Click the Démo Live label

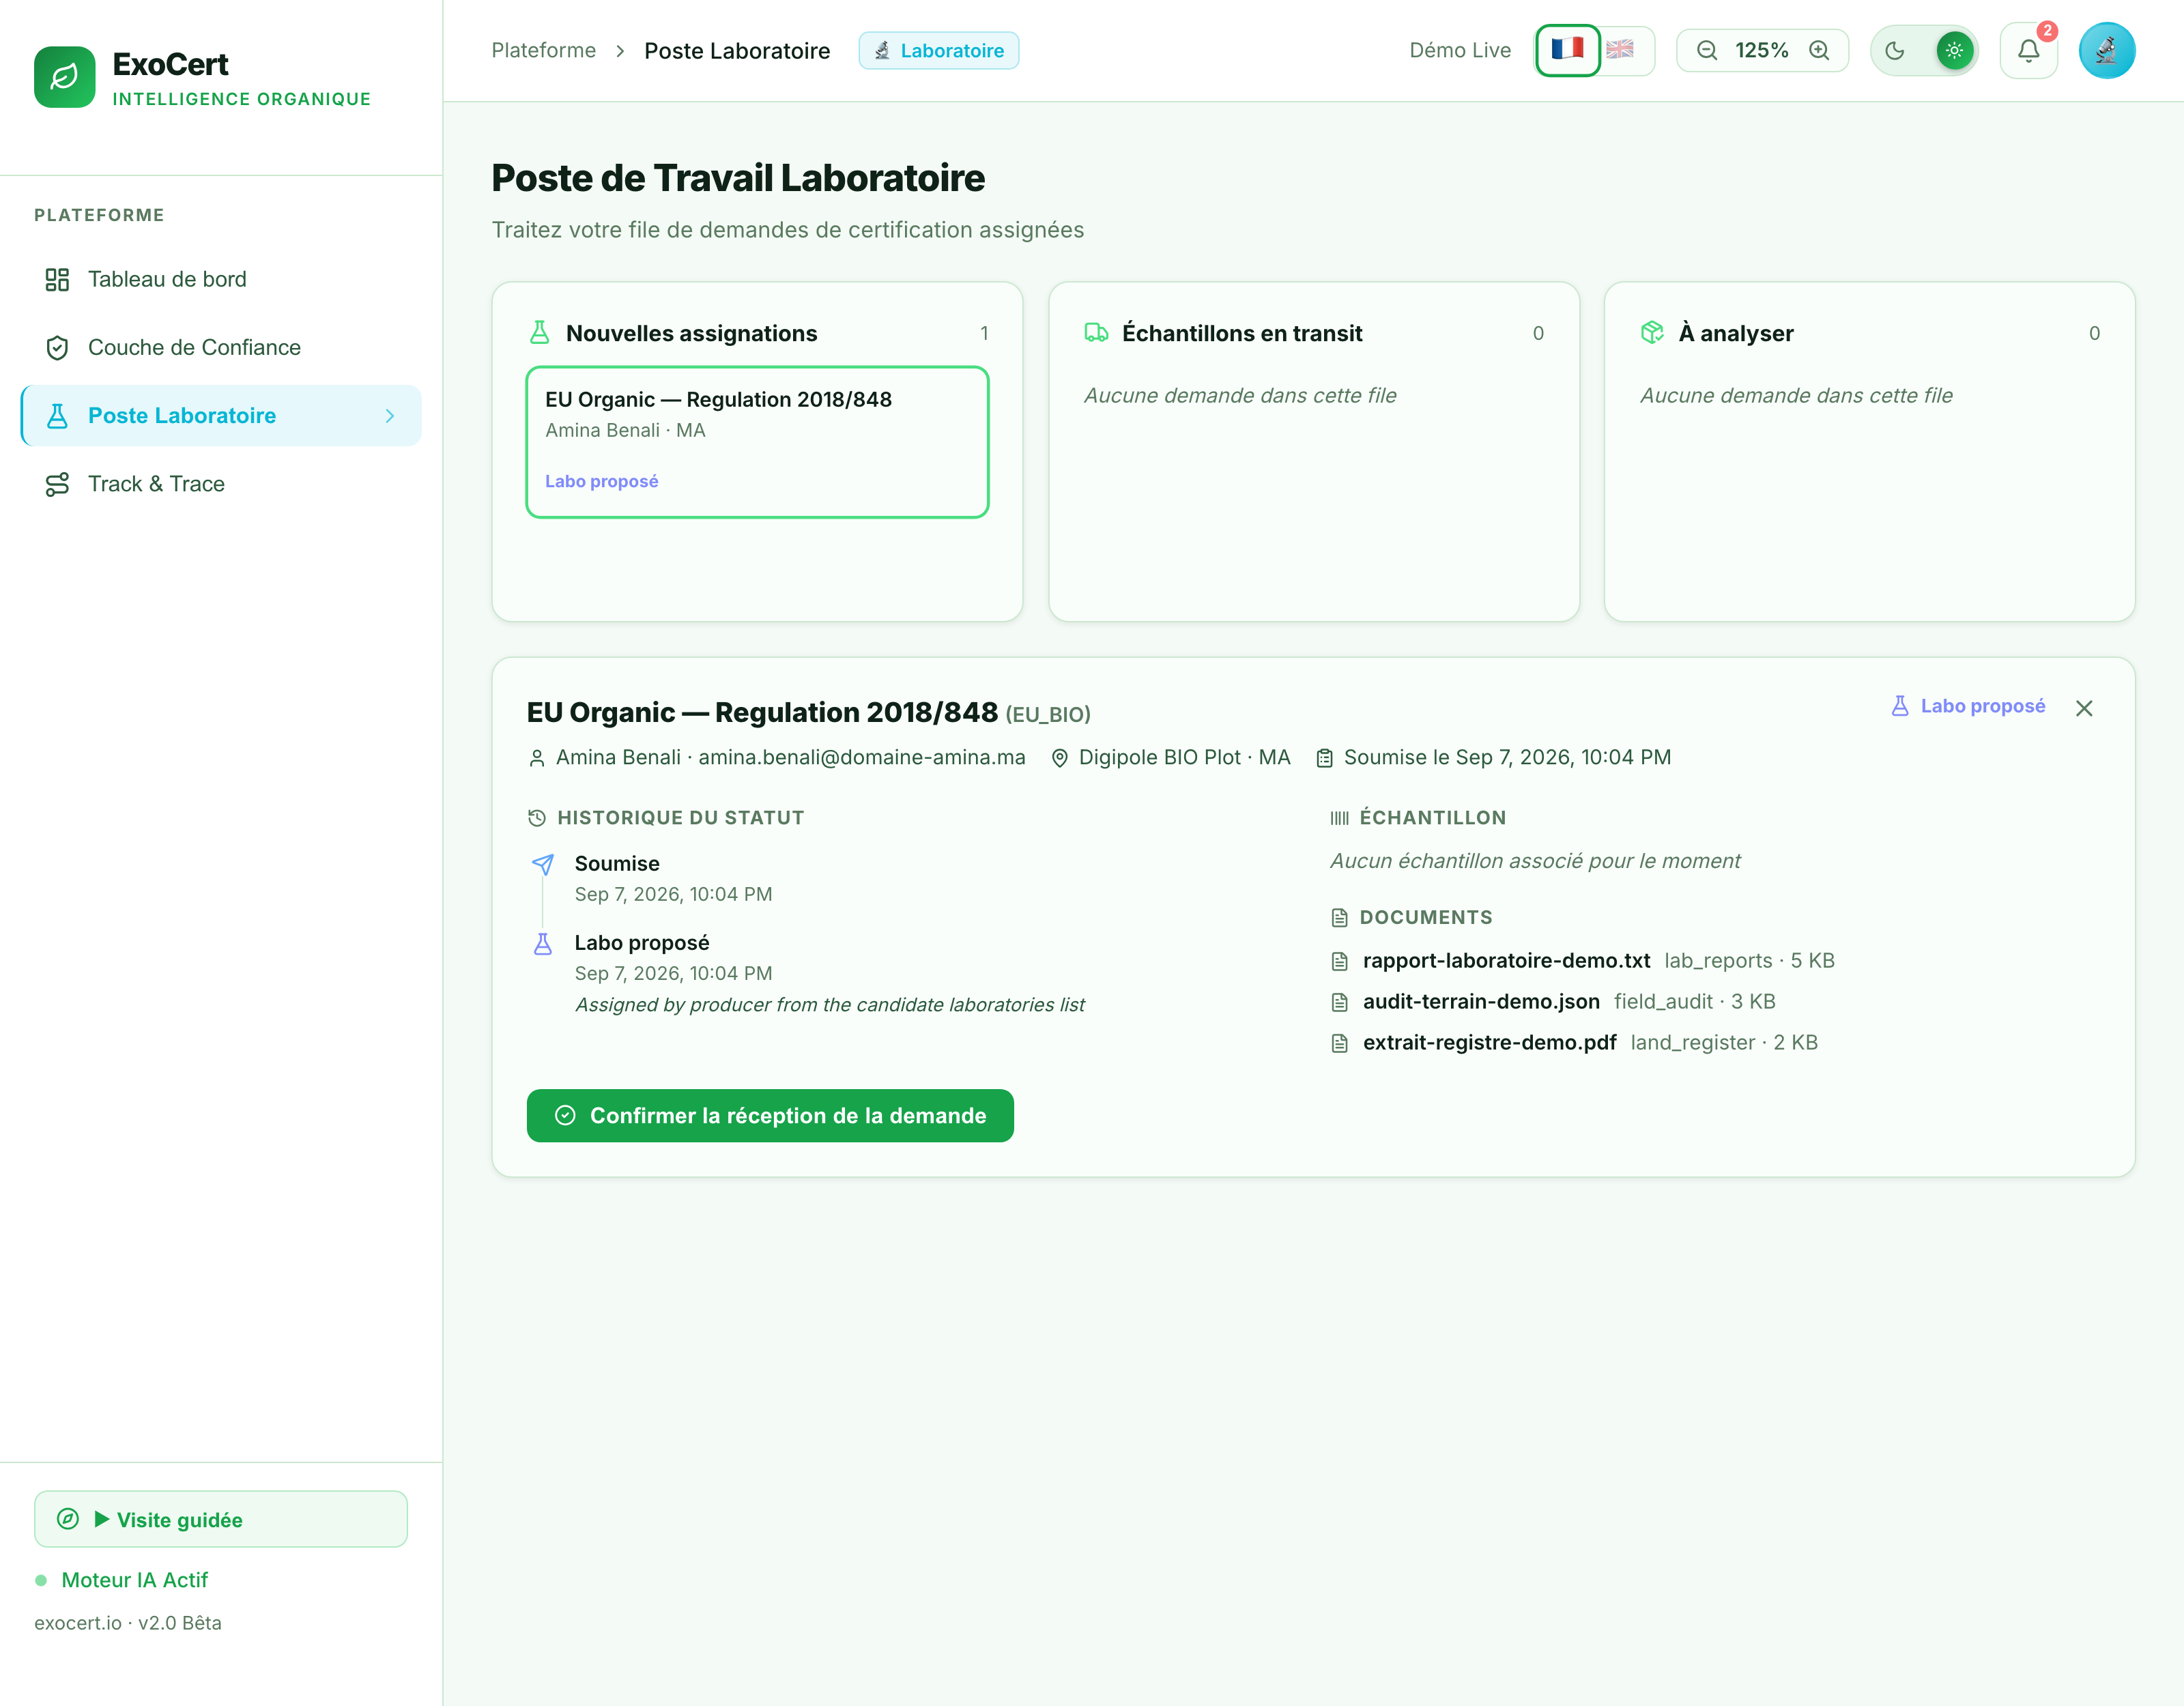click(x=1460, y=50)
